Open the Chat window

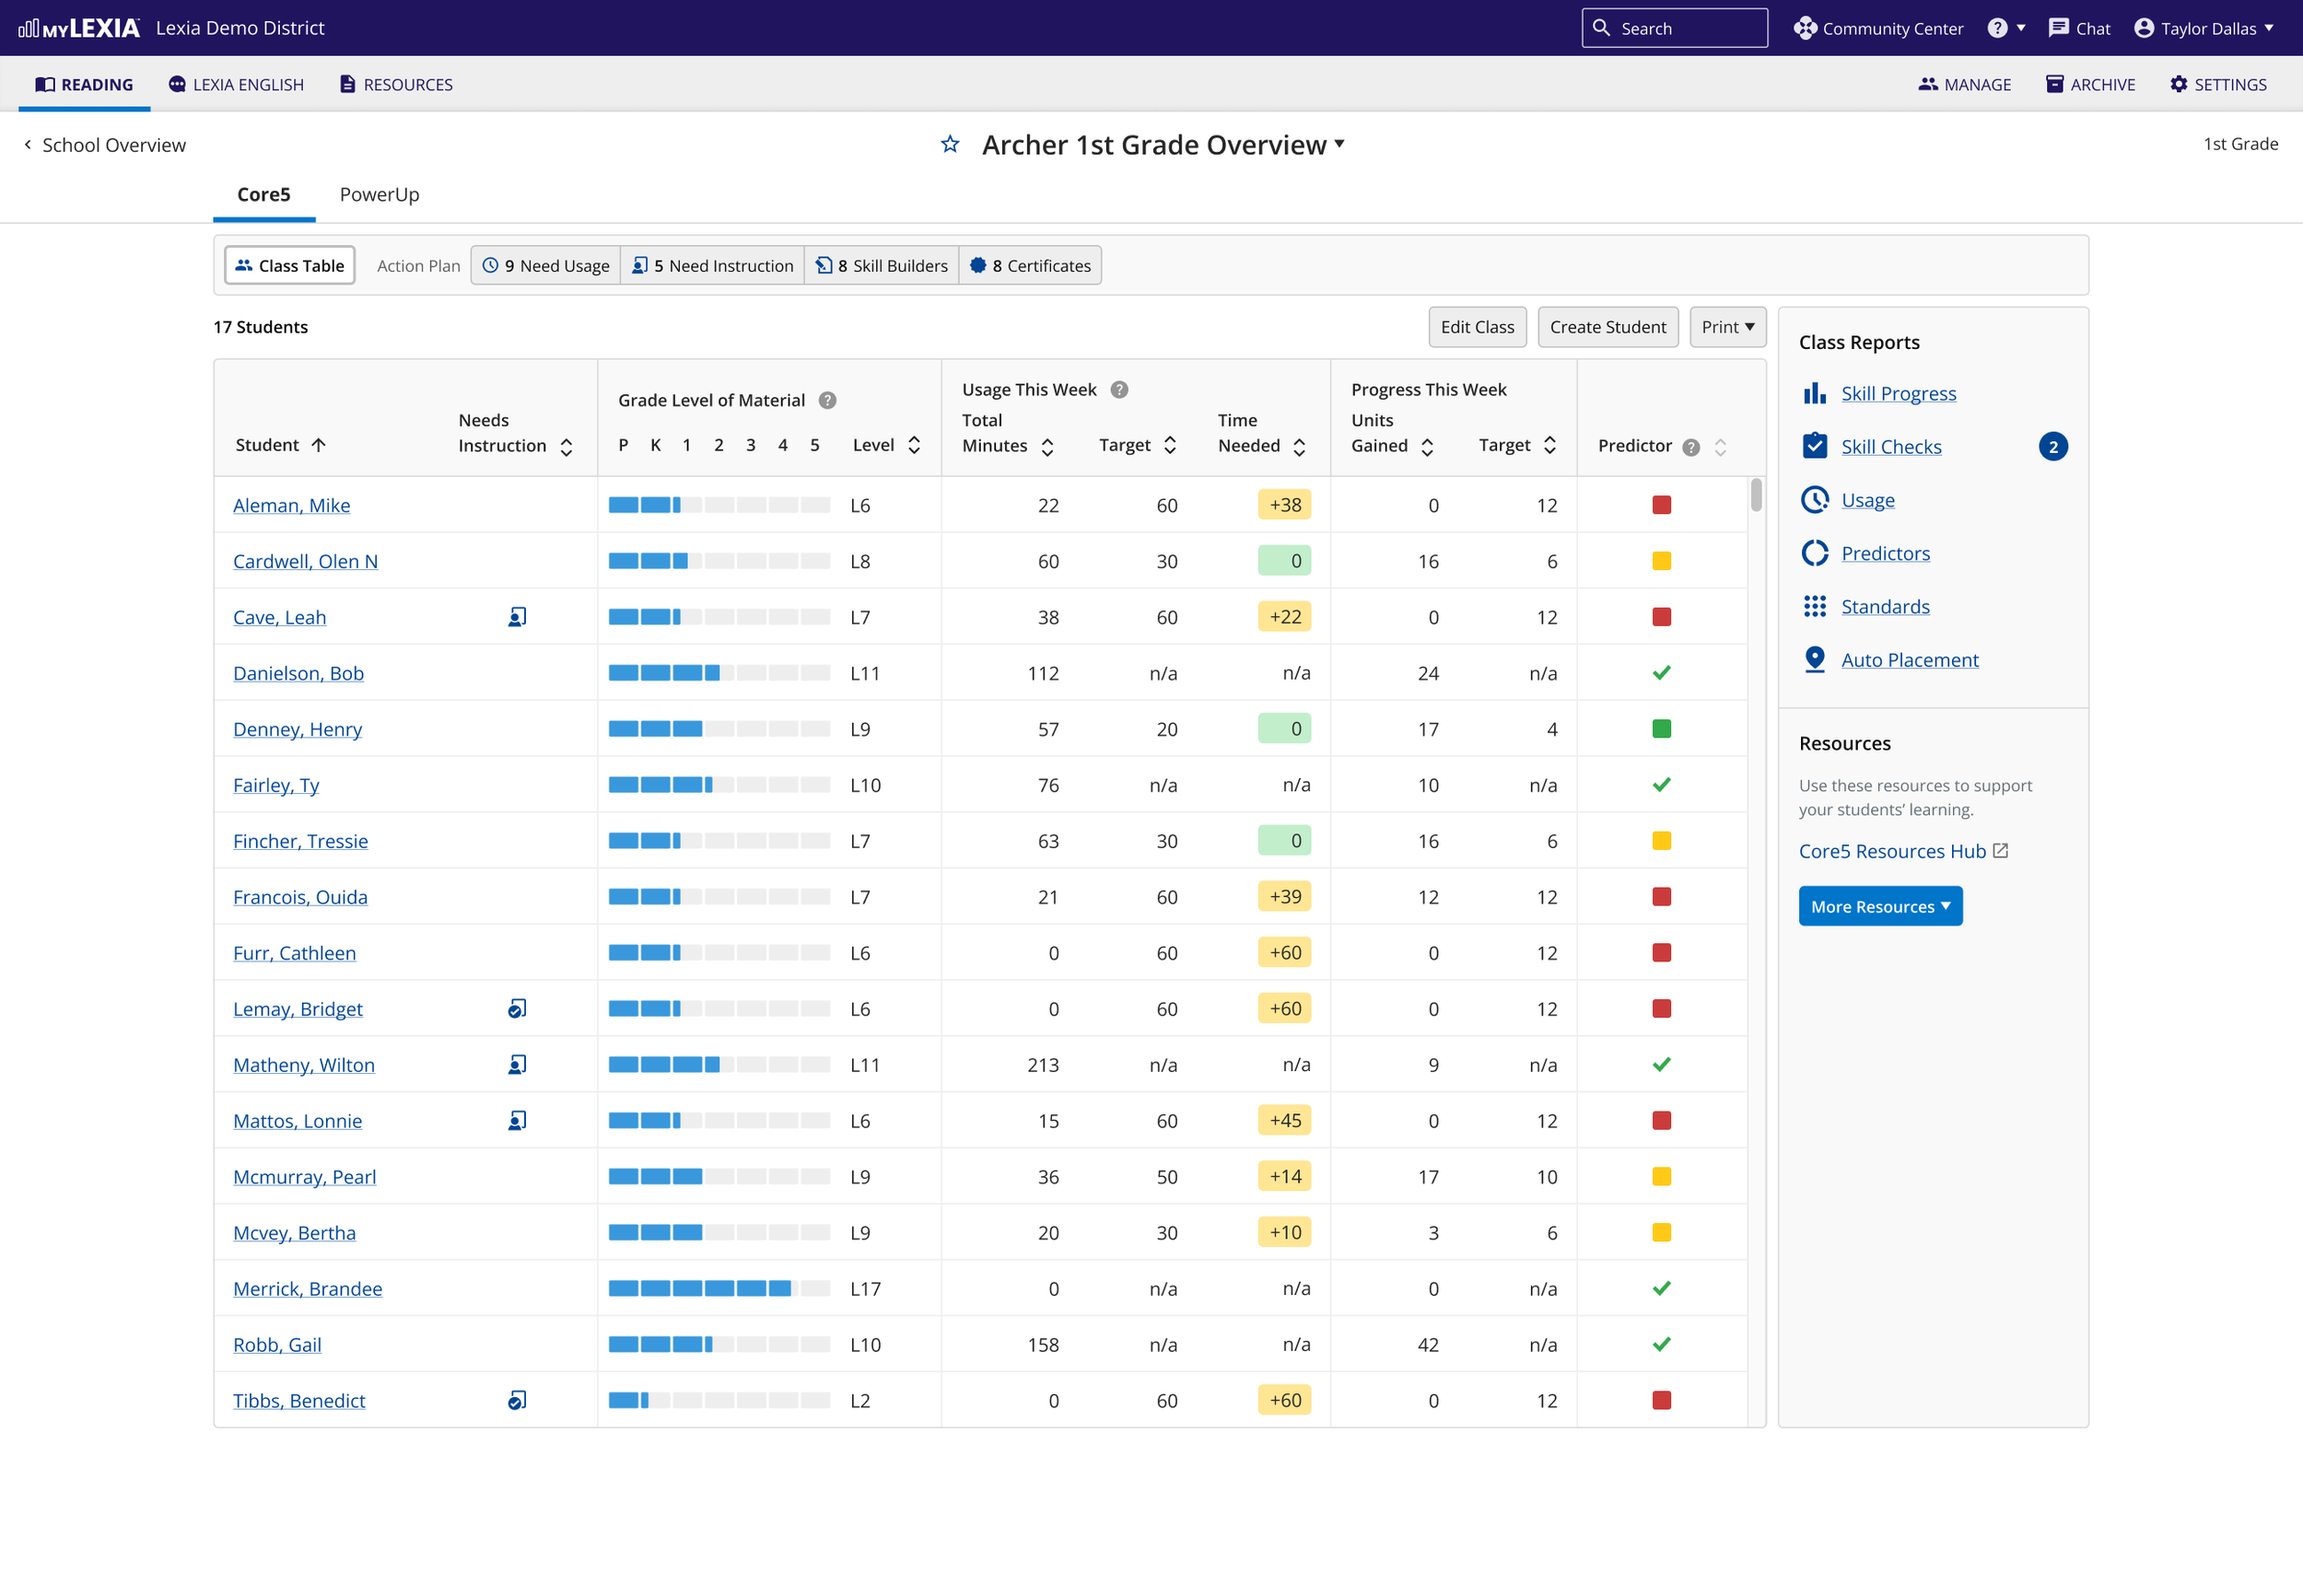click(2079, 28)
